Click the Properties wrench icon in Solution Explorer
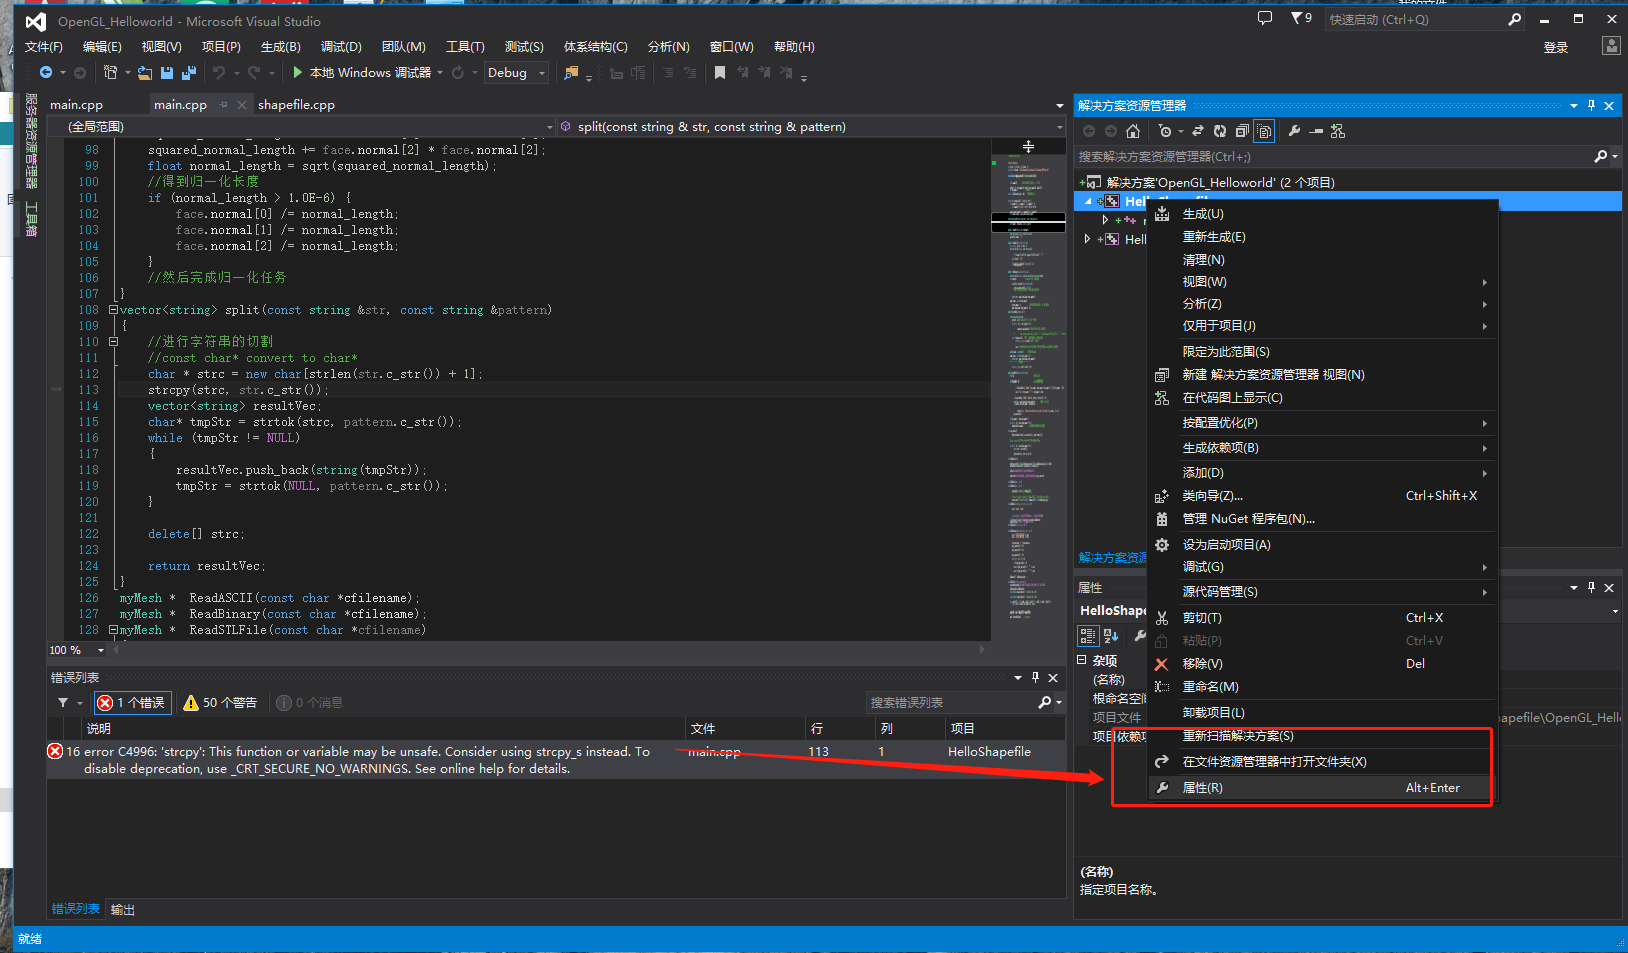Screen dimensions: 1628x953 1295,131
